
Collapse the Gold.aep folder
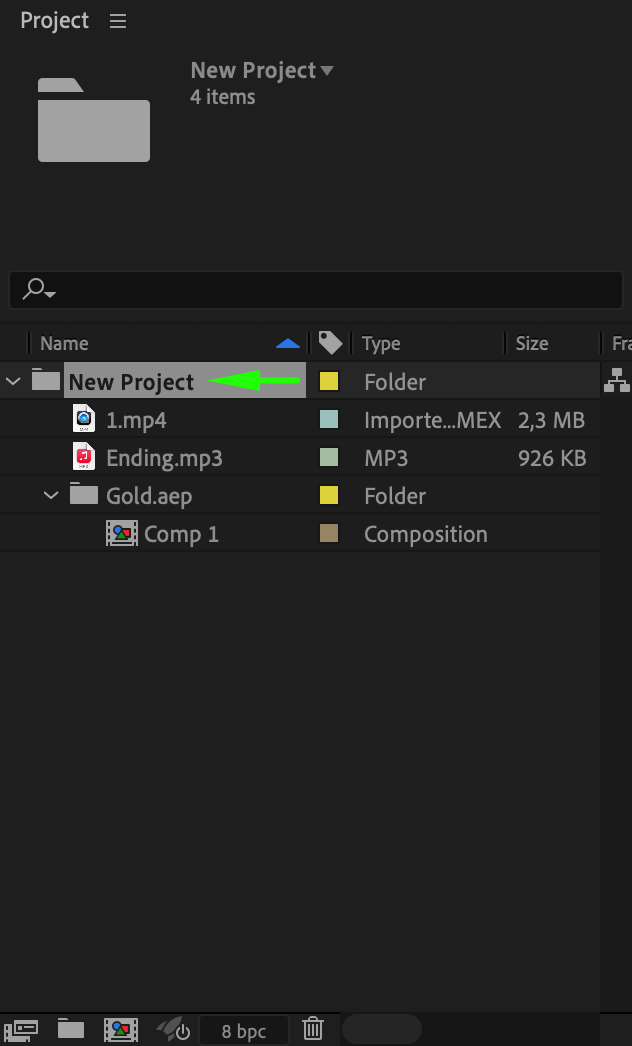click(51, 495)
